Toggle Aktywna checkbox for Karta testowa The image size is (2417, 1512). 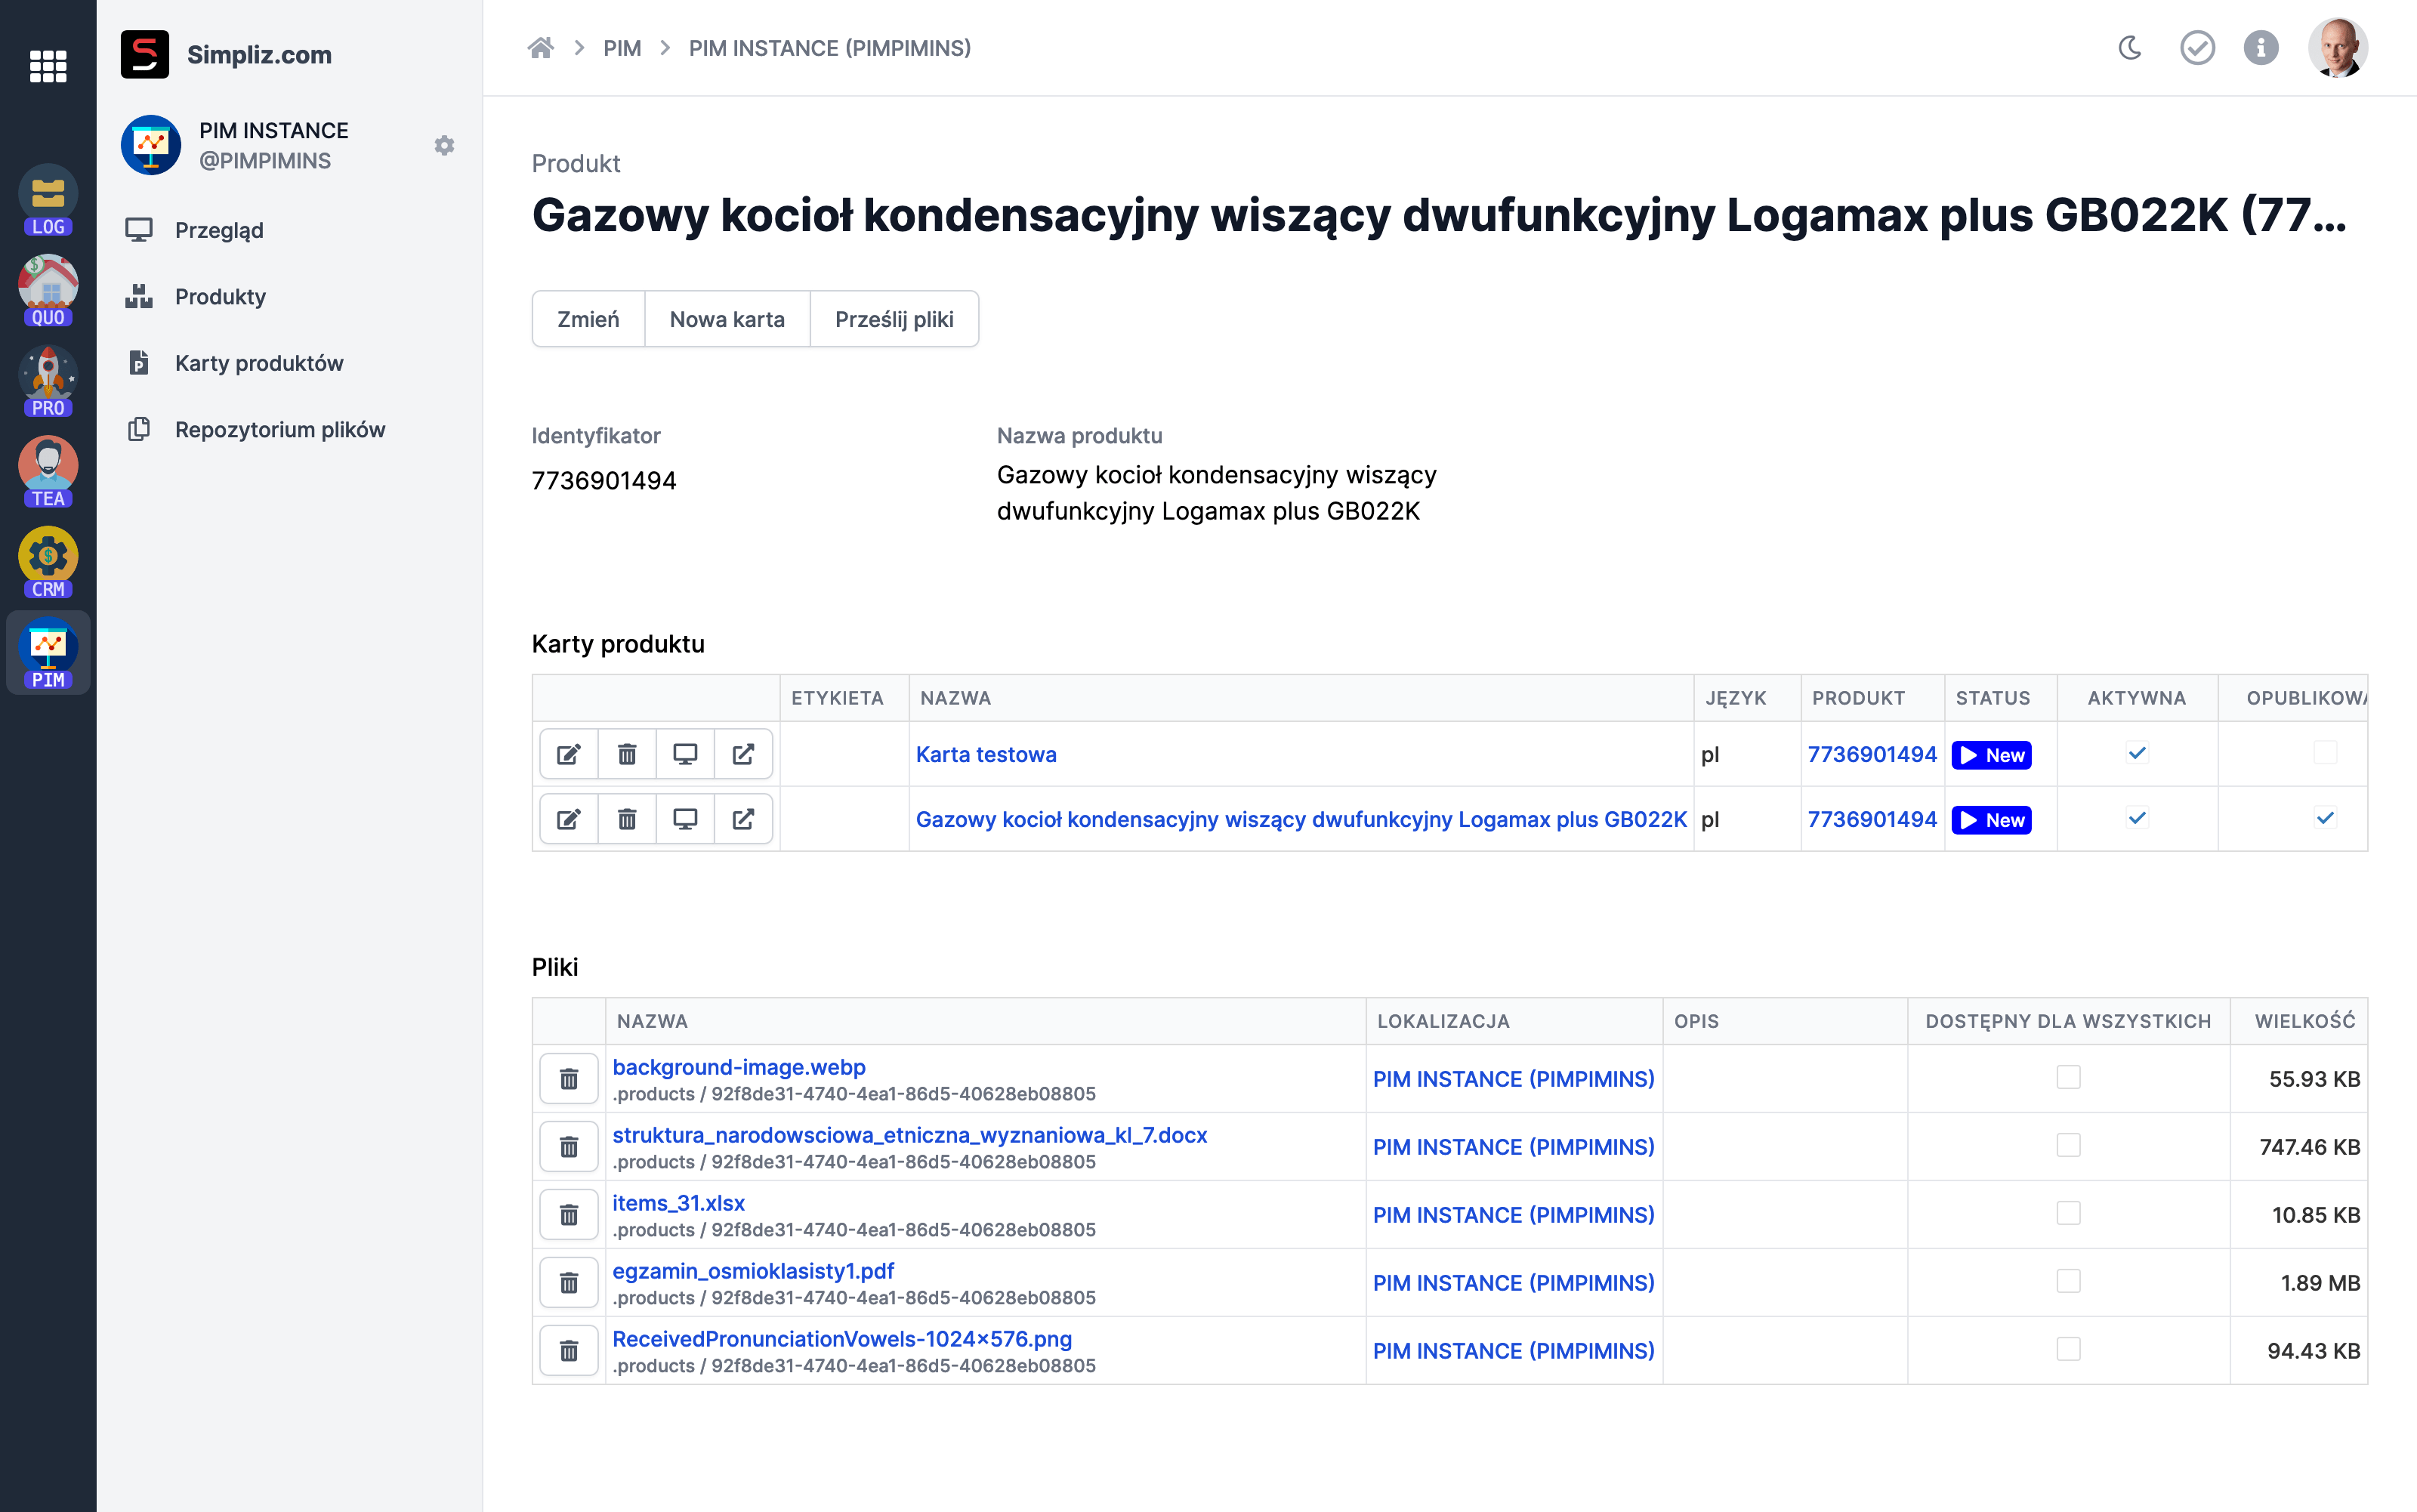point(2137,753)
